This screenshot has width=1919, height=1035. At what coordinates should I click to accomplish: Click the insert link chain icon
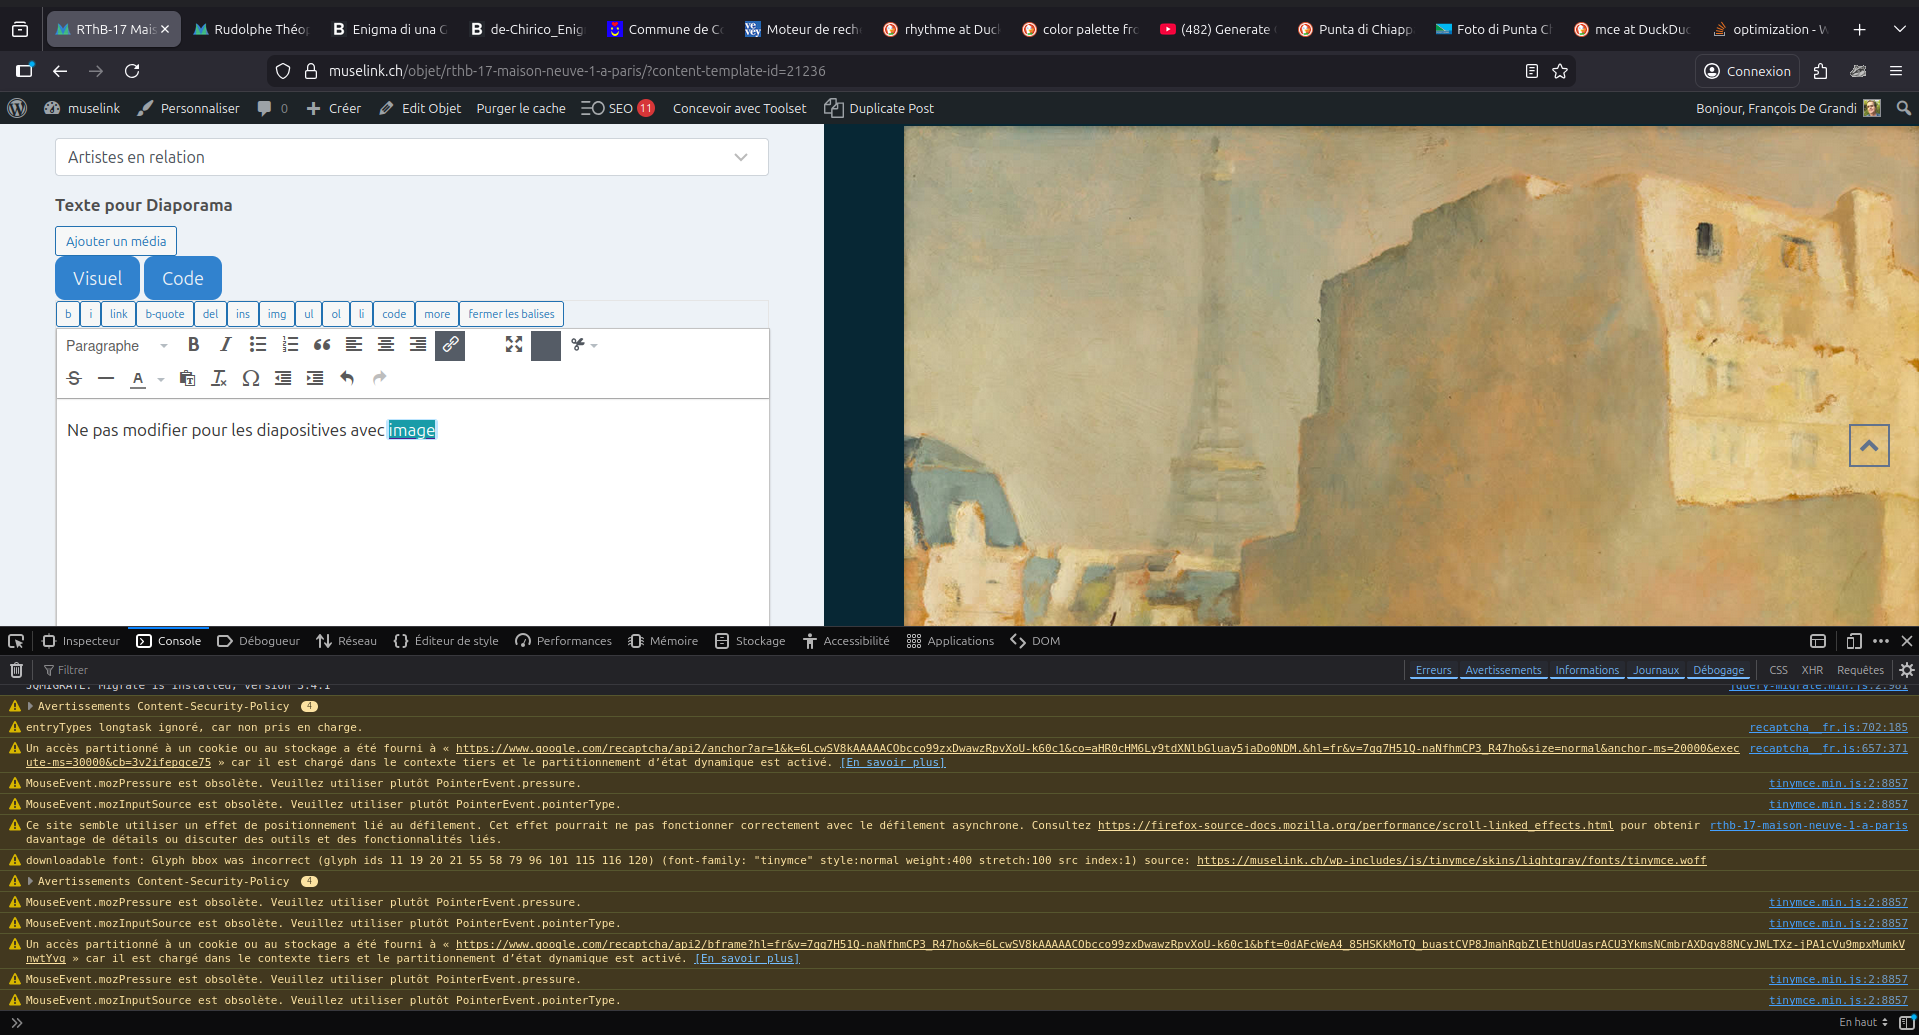pos(450,345)
